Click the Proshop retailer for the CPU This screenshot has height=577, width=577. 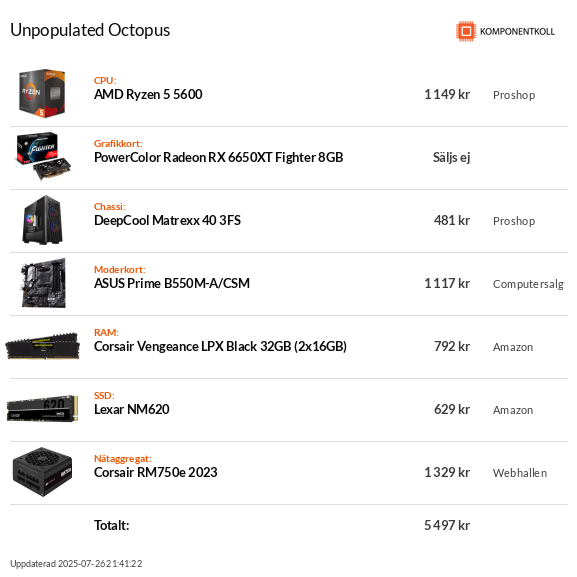[514, 95]
